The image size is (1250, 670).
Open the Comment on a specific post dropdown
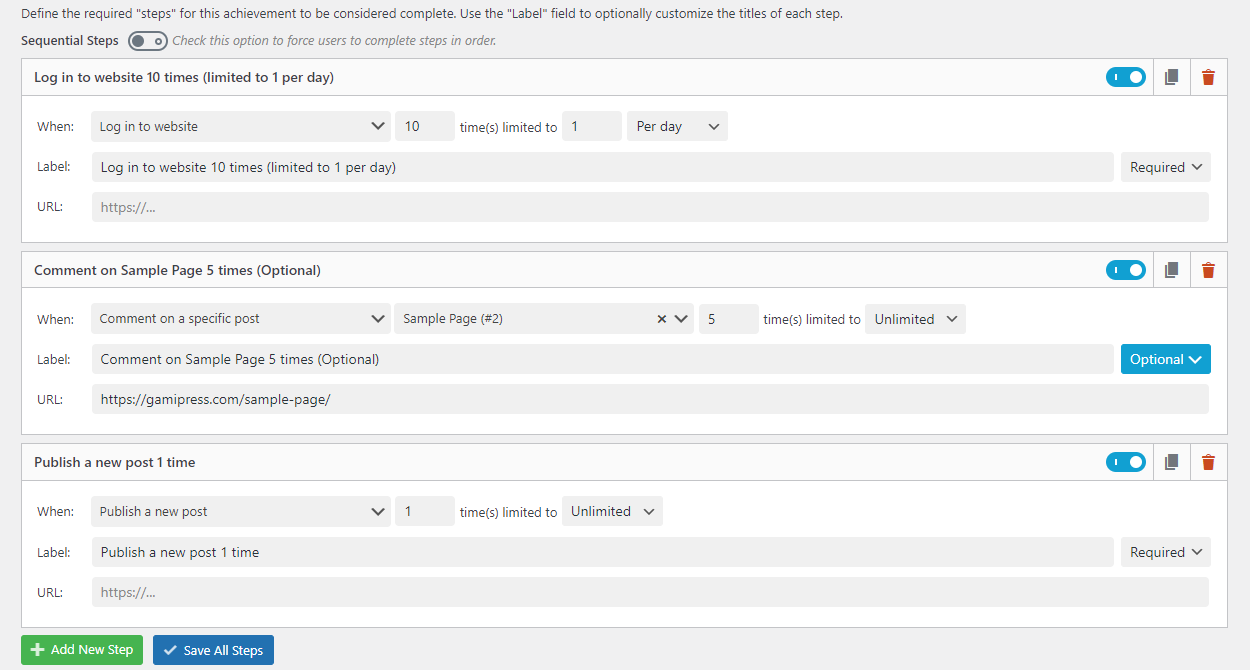pos(240,320)
